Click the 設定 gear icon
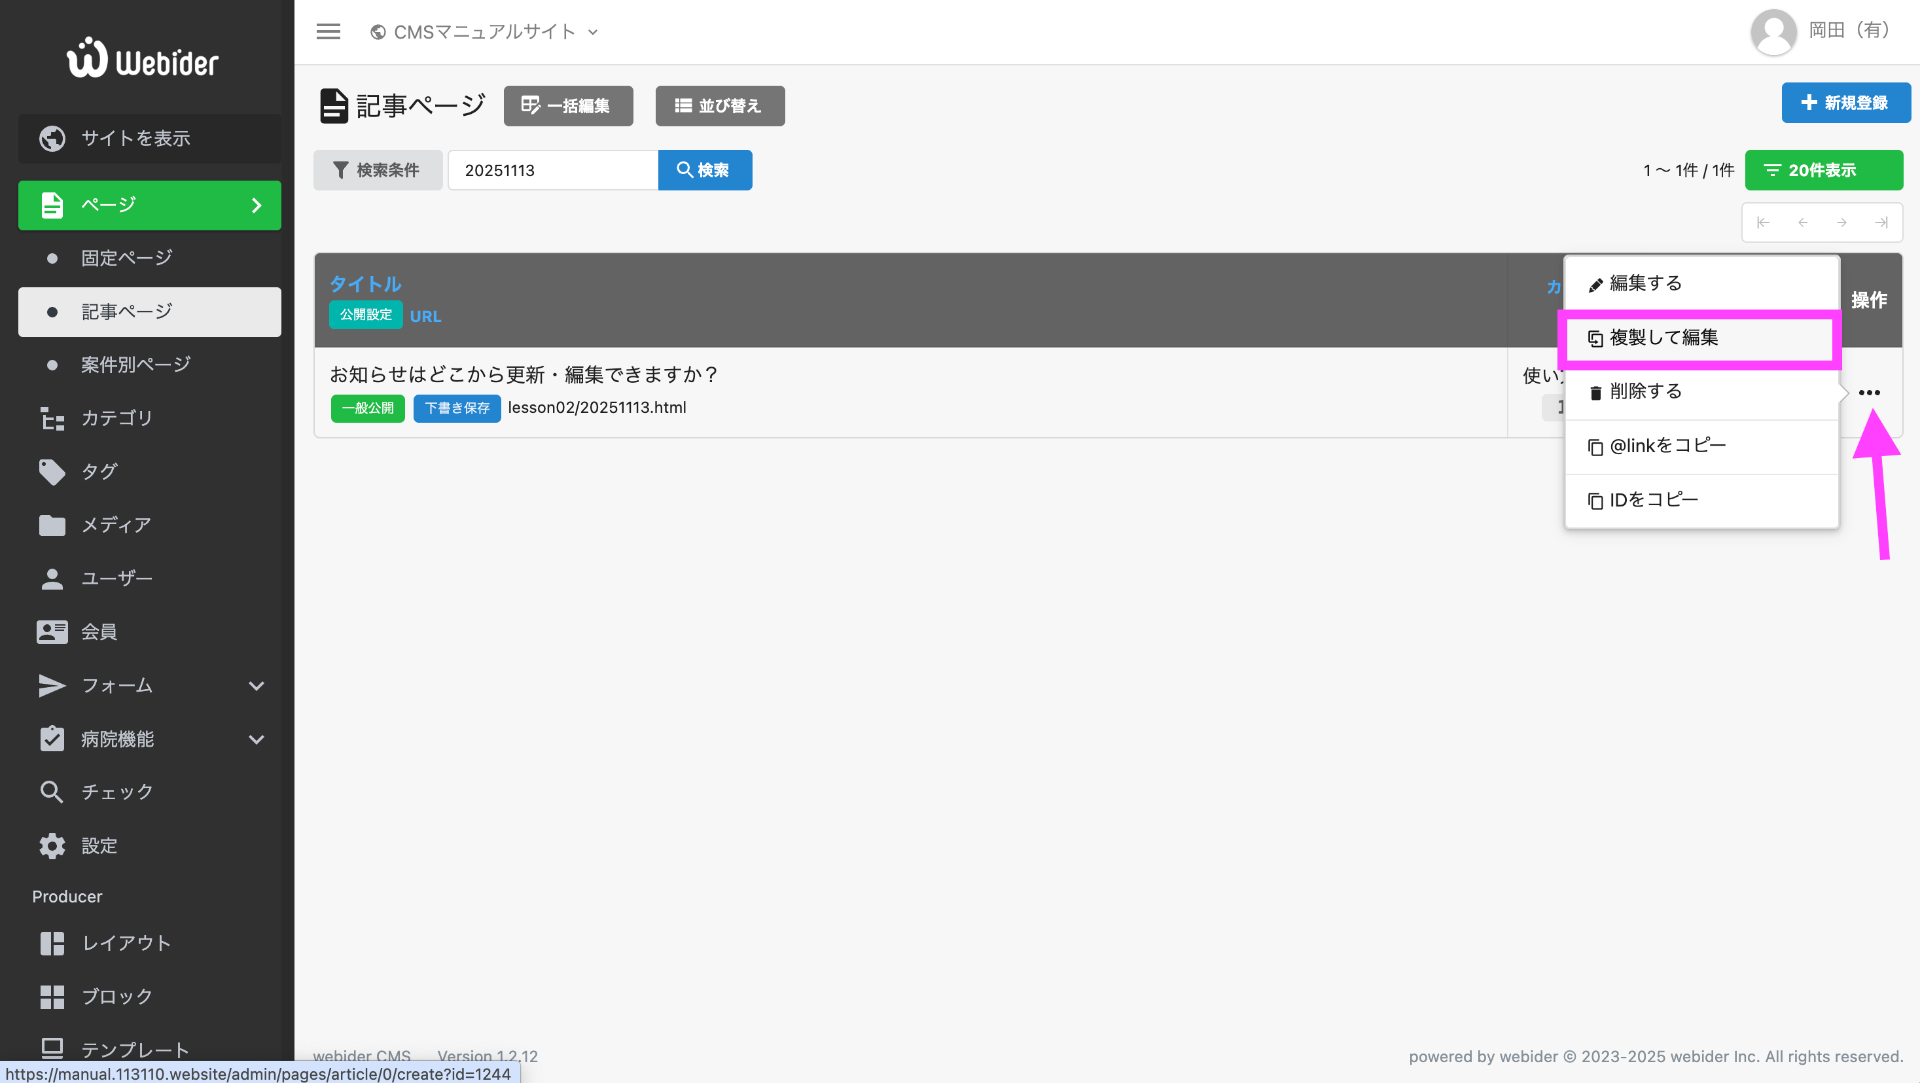 (52, 845)
